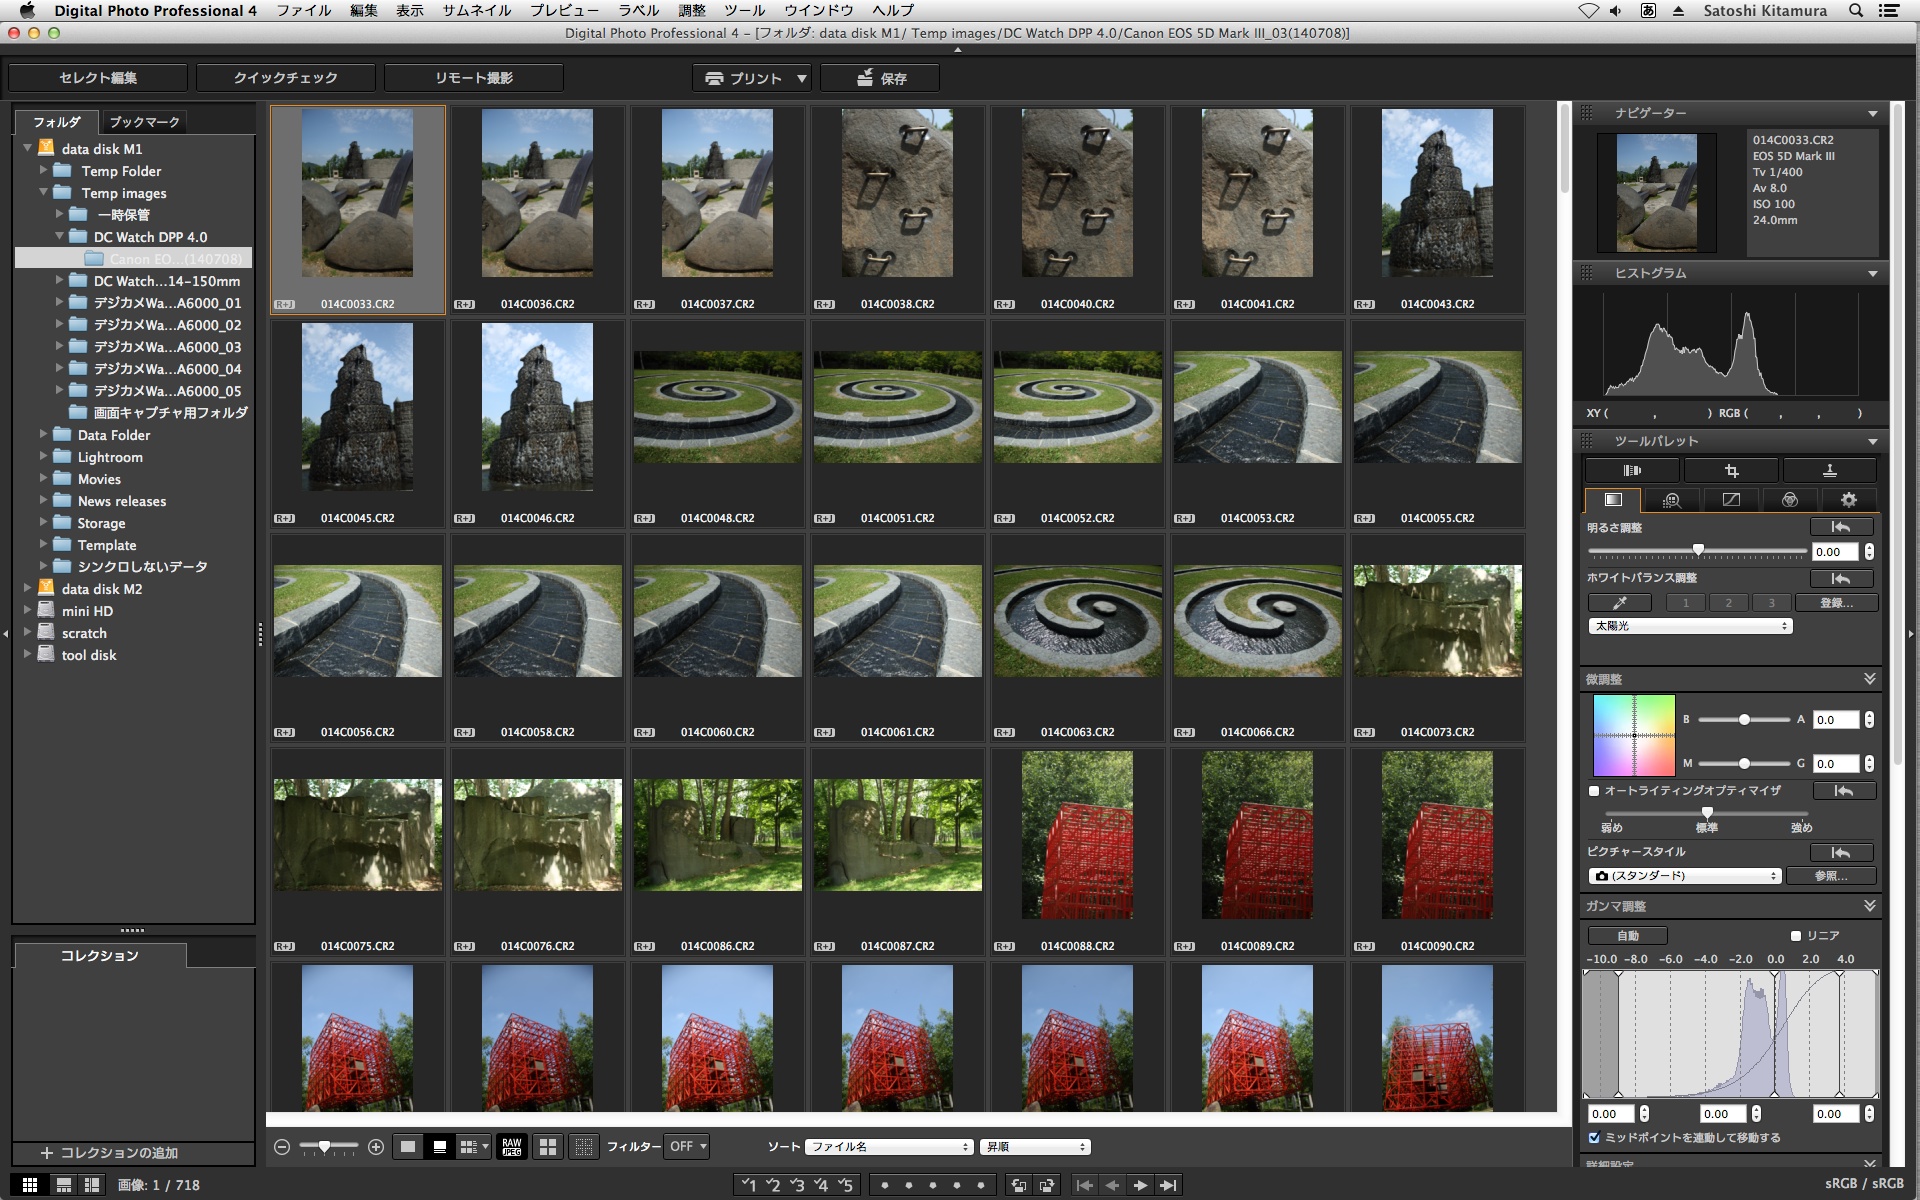
Task: Click the white balance eyedropper icon
Action: pyautogui.click(x=1619, y=603)
